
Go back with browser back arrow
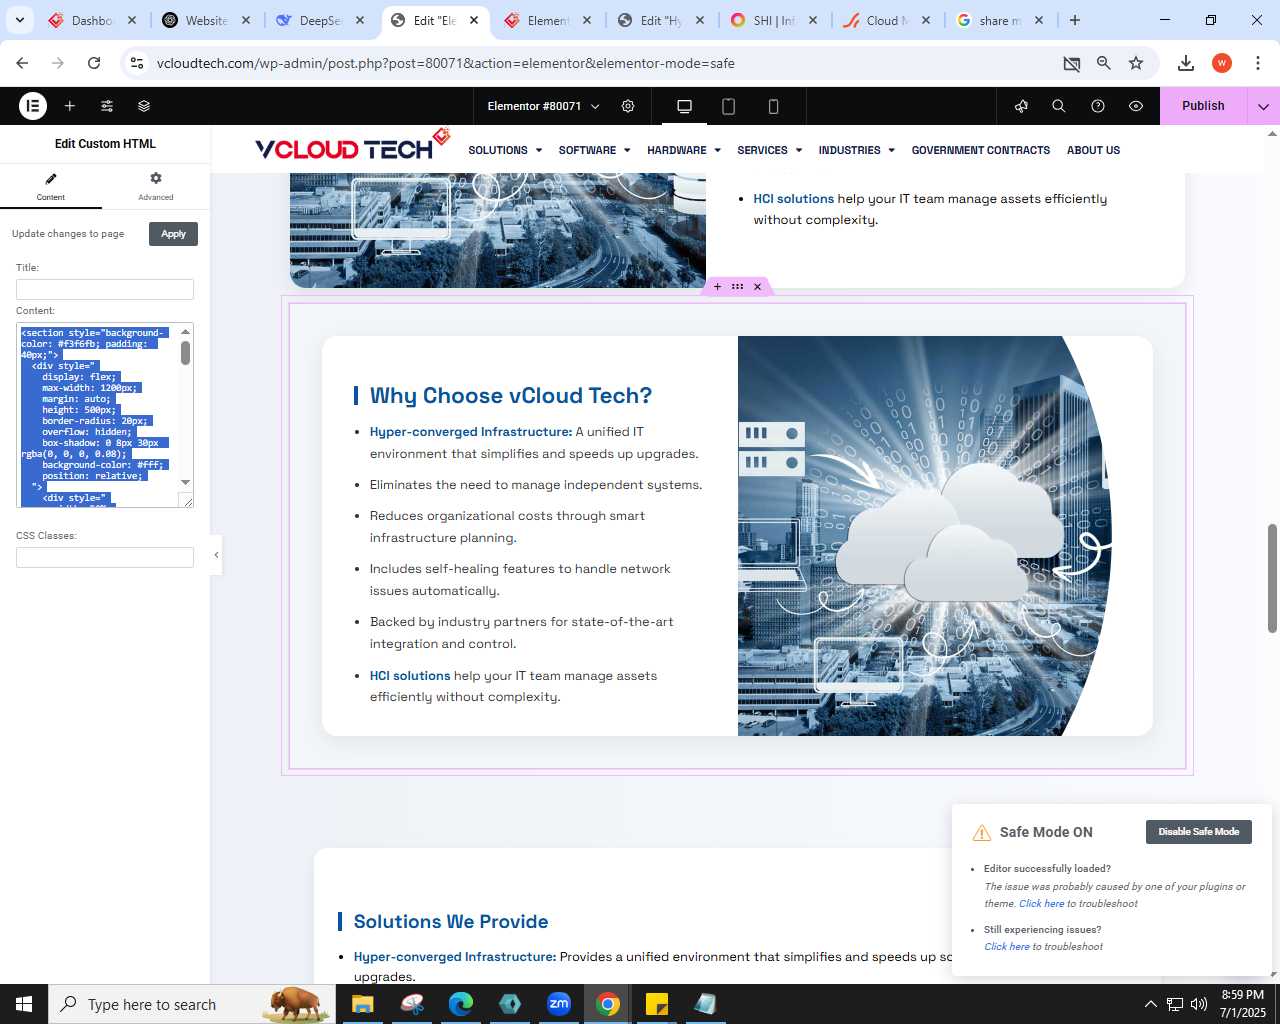coord(22,63)
